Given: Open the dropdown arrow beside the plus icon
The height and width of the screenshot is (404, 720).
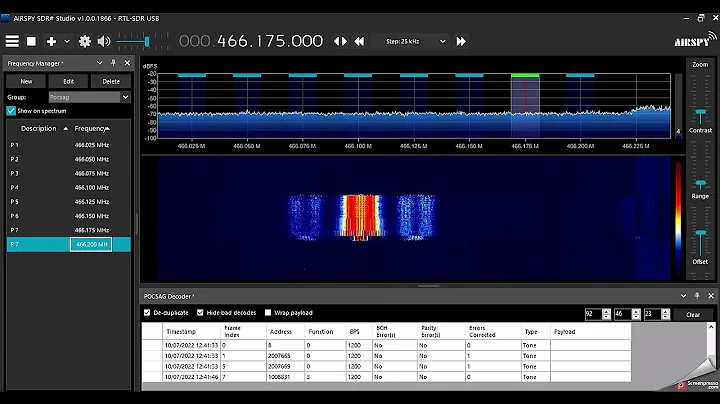Looking at the screenshot, I should coord(67,41).
